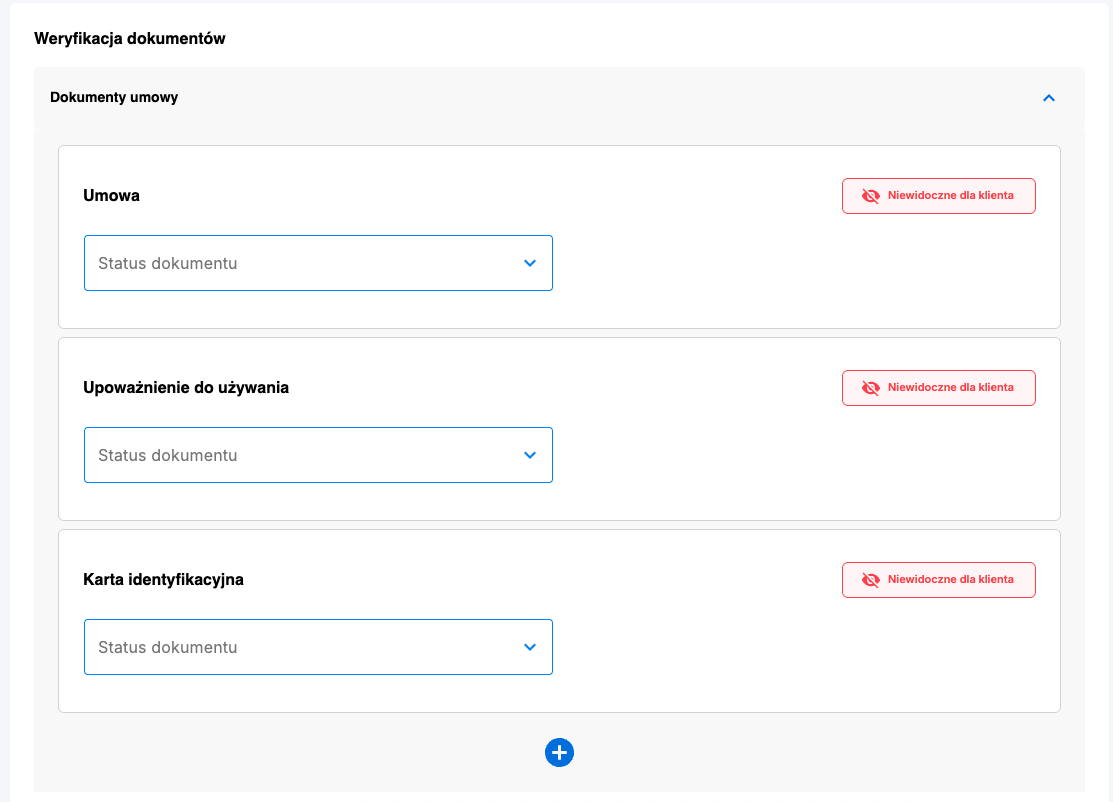Click the dropdown arrow in Umowa status field
The width and height of the screenshot is (1113, 802).
530,263
